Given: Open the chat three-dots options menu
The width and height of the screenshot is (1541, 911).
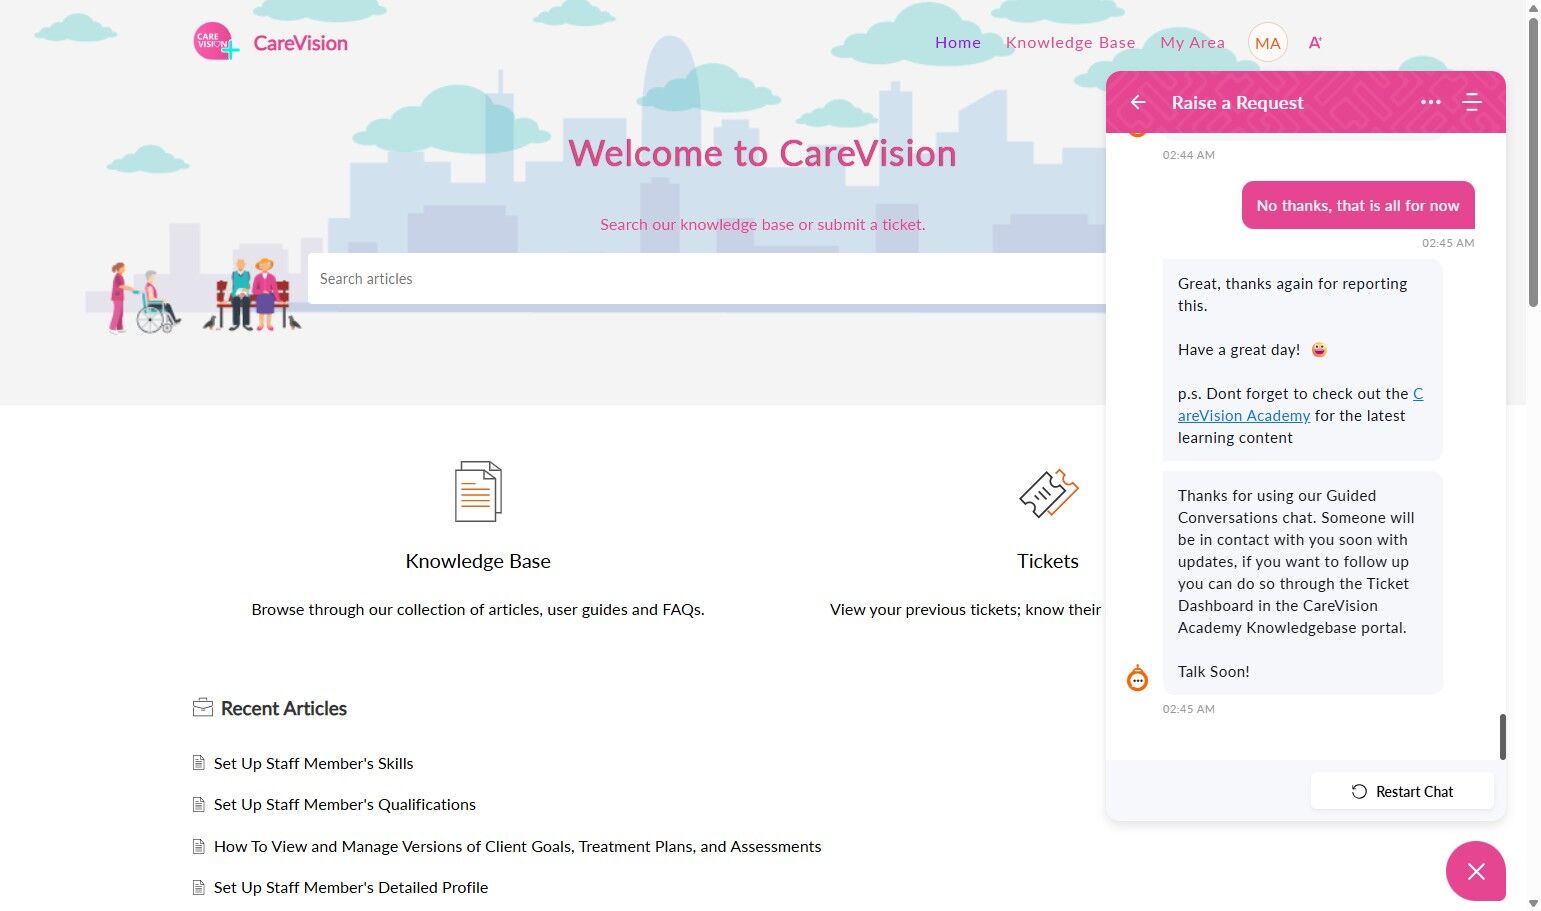Looking at the screenshot, I should (1431, 102).
